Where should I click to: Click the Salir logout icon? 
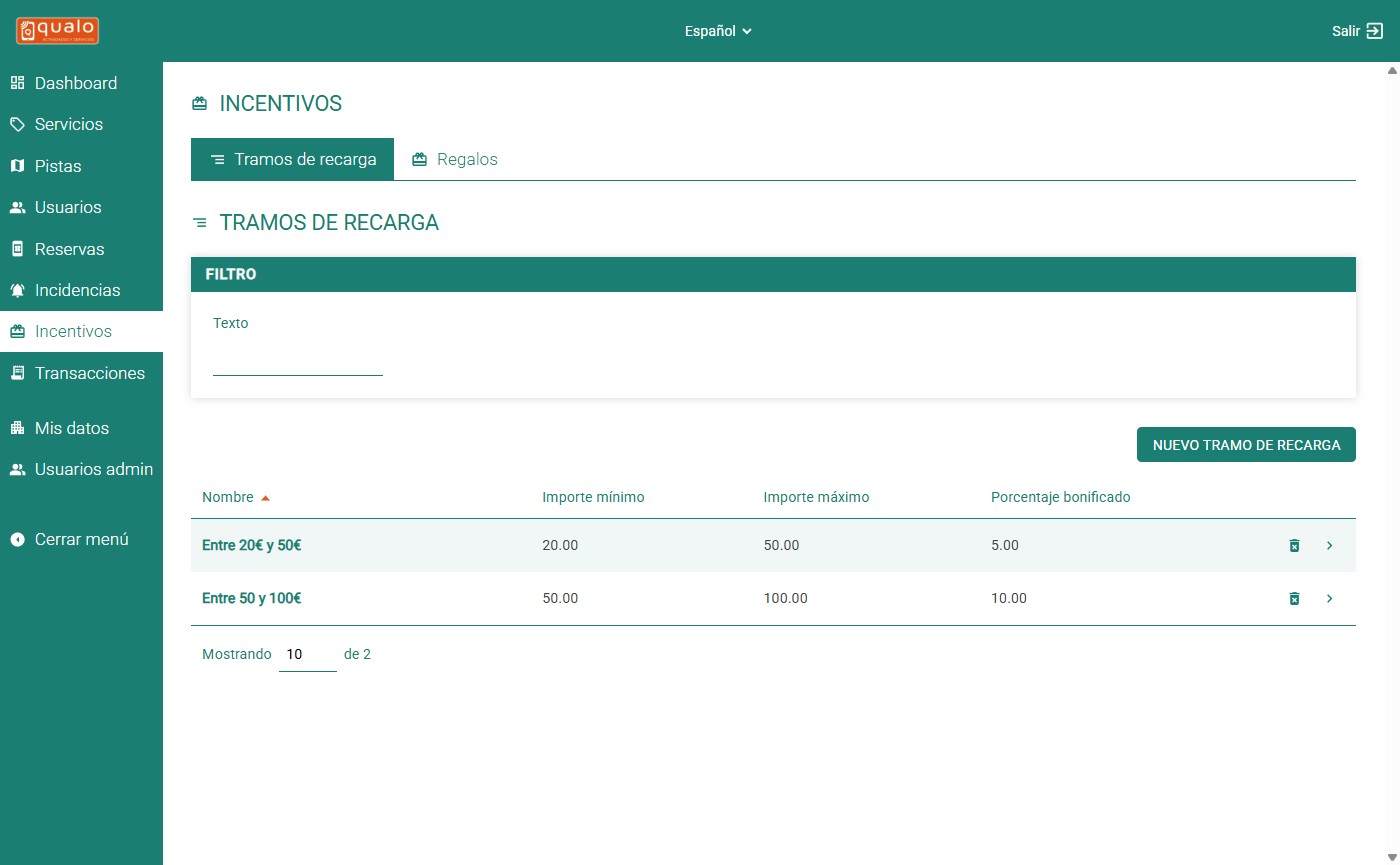pos(1374,31)
